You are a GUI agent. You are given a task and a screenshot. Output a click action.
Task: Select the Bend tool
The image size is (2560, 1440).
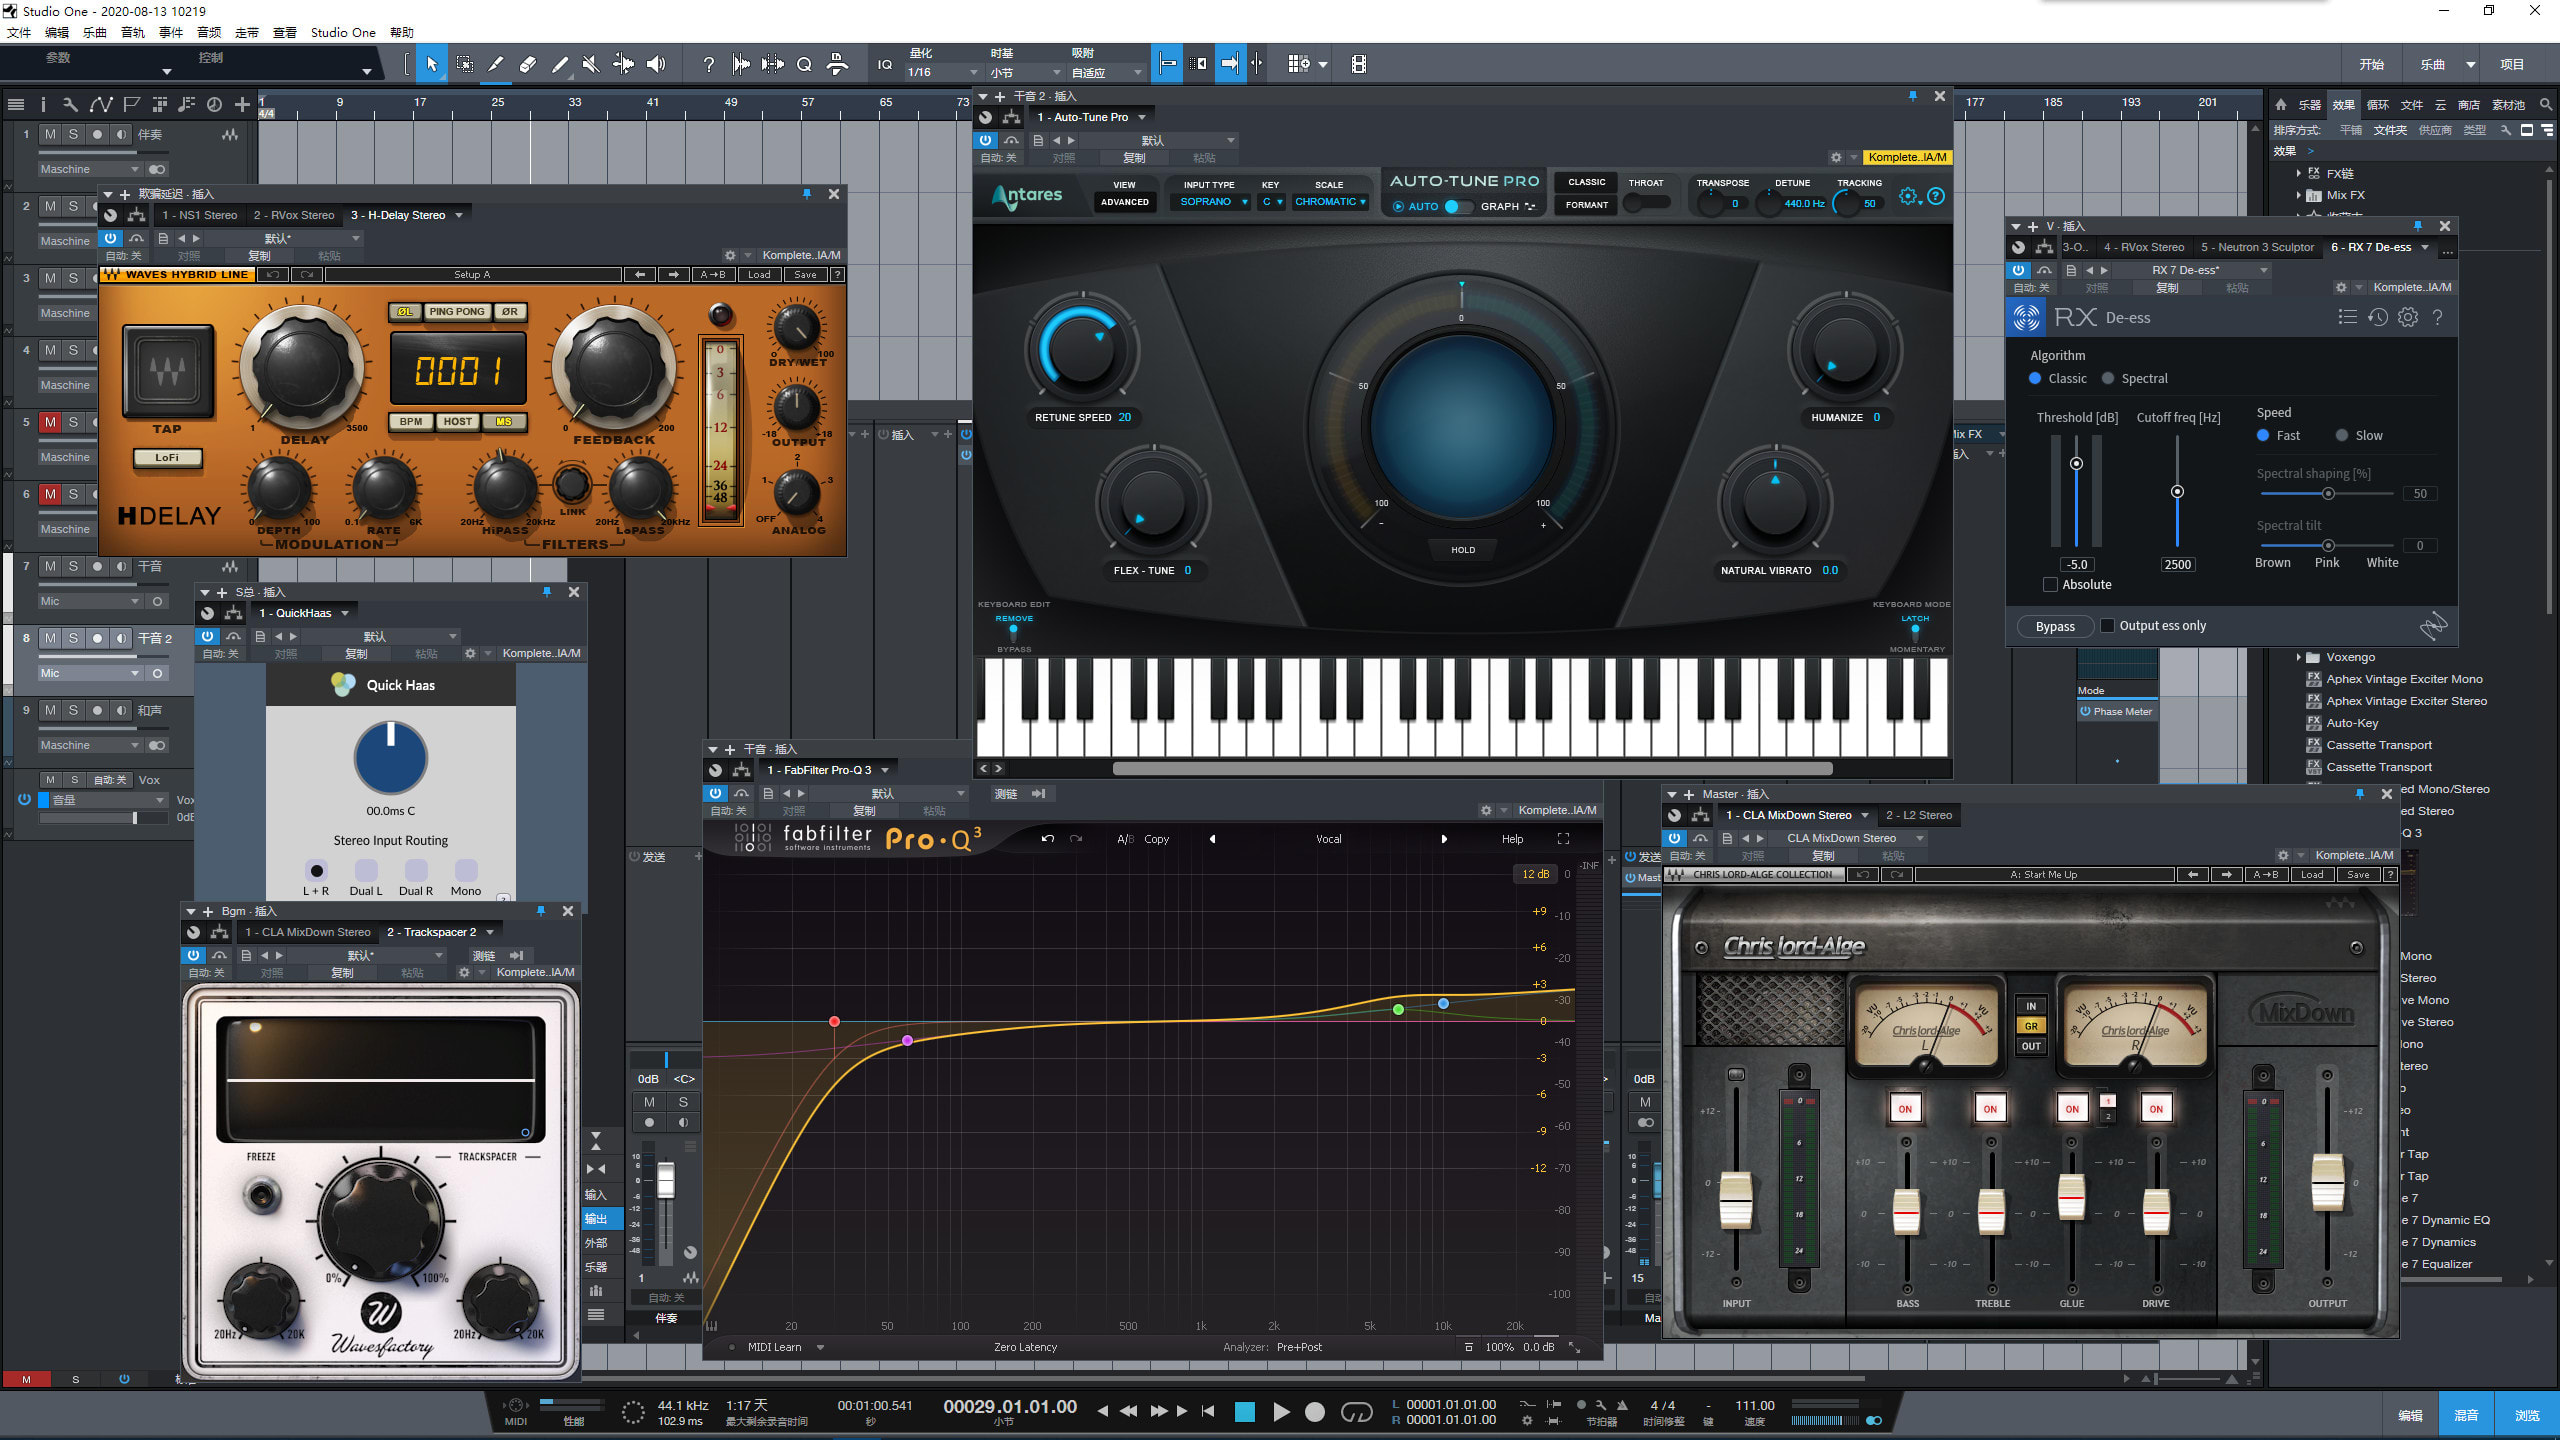623,64
